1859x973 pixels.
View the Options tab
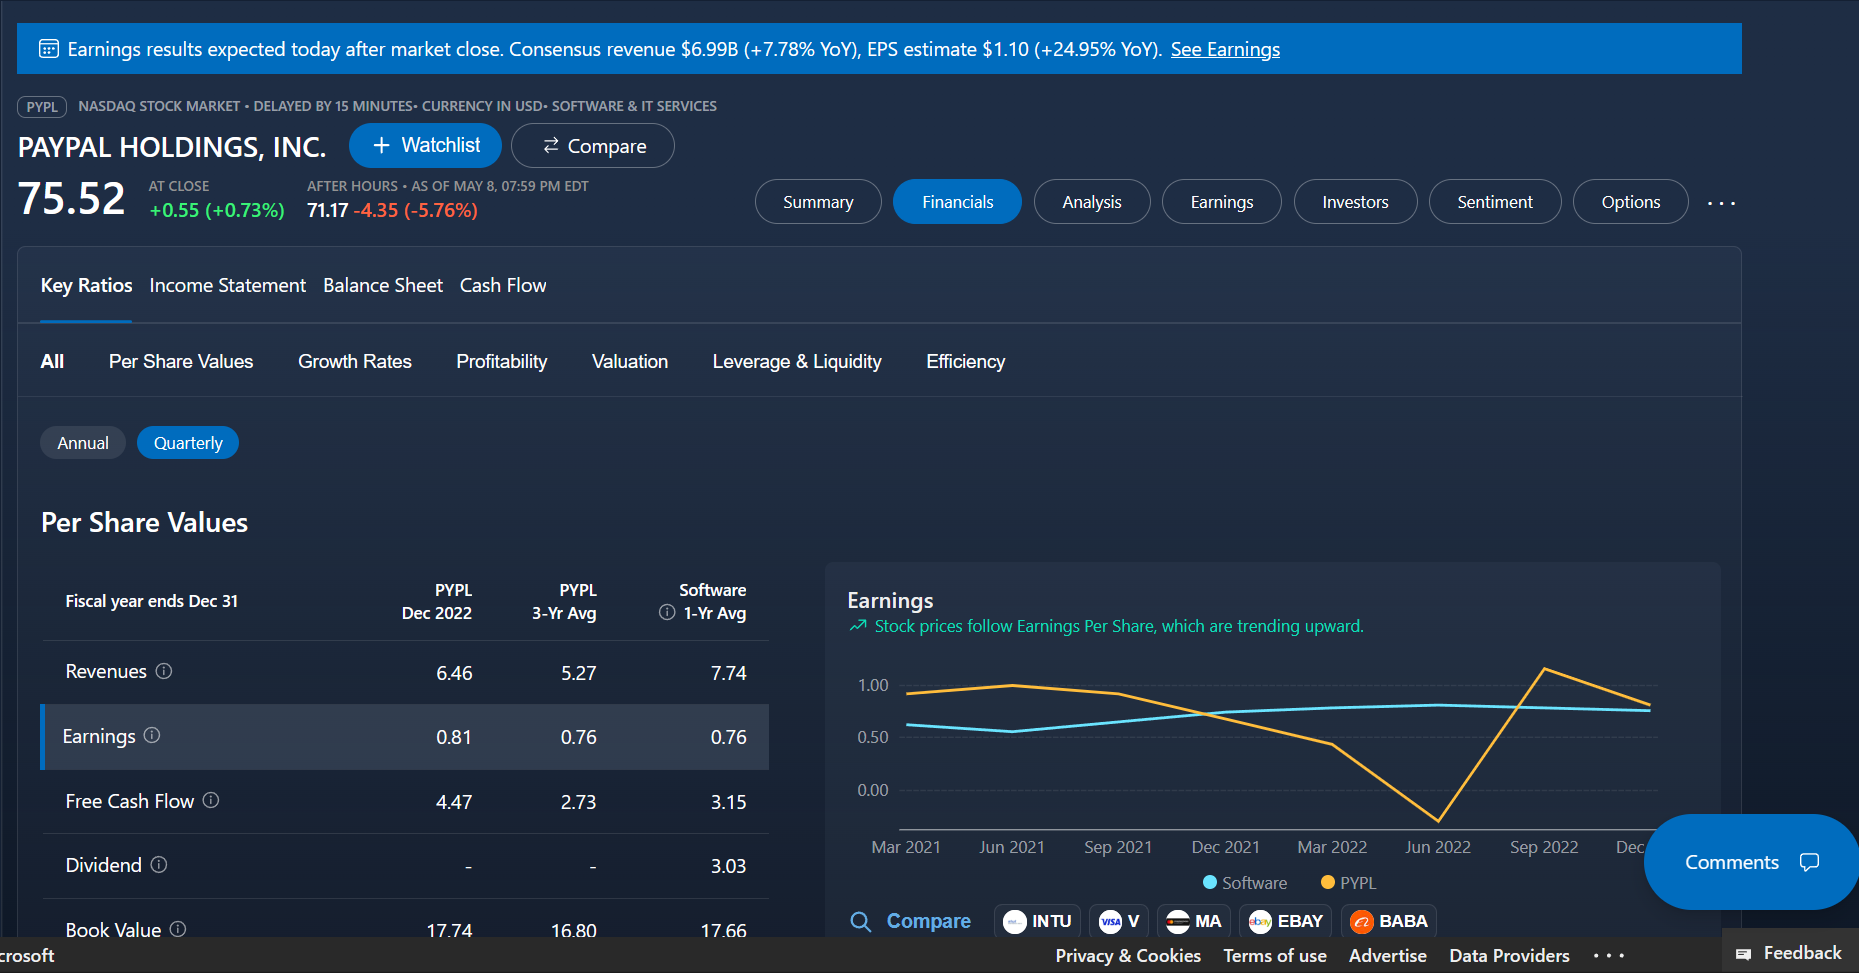1631,202
